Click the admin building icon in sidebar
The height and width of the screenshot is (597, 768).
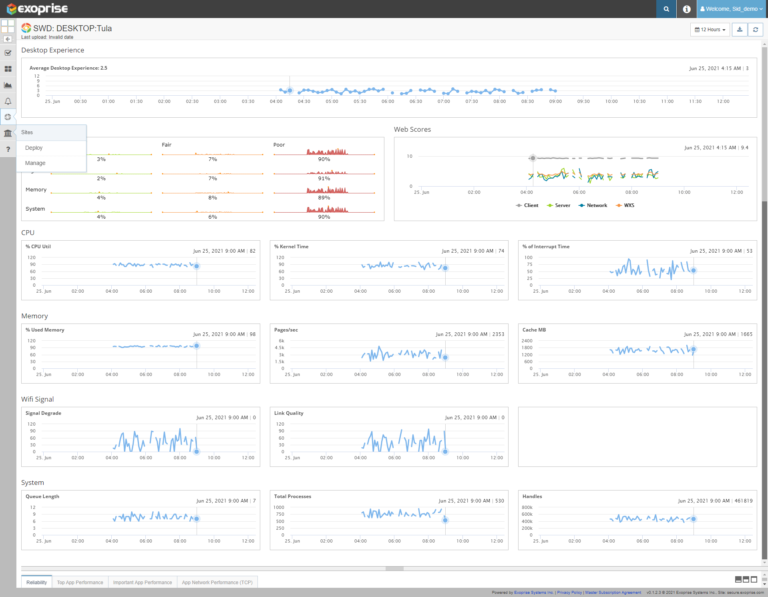tap(8, 133)
